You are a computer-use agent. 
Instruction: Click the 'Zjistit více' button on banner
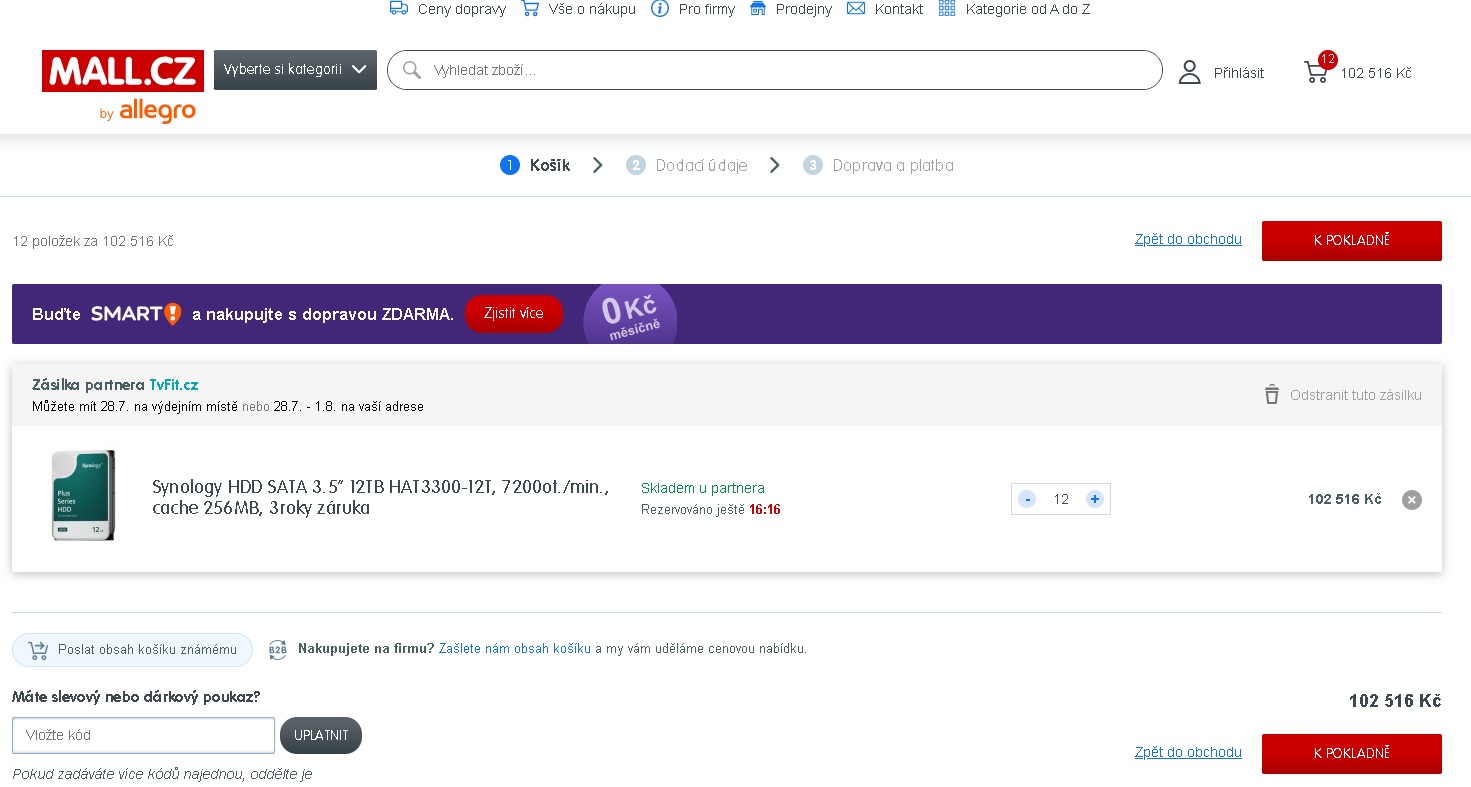513,314
